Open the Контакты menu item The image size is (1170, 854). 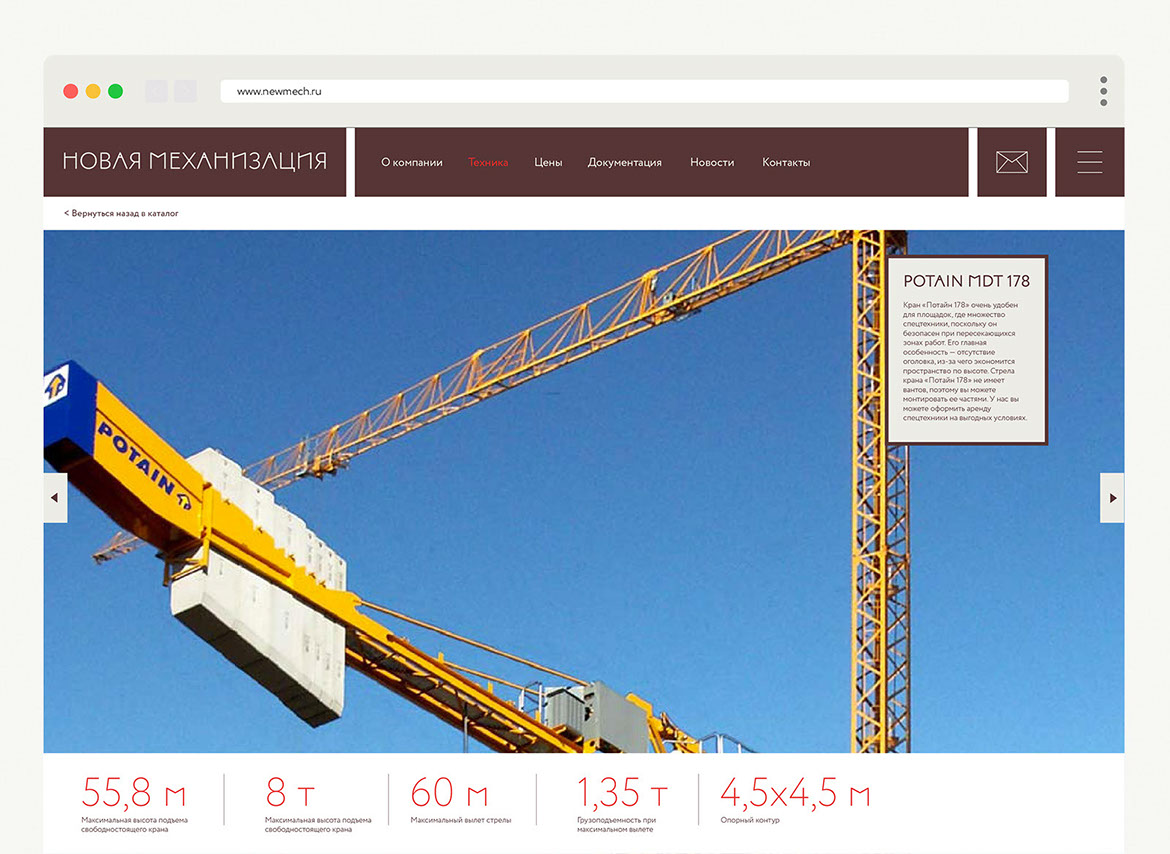click(x=786, y=162)
